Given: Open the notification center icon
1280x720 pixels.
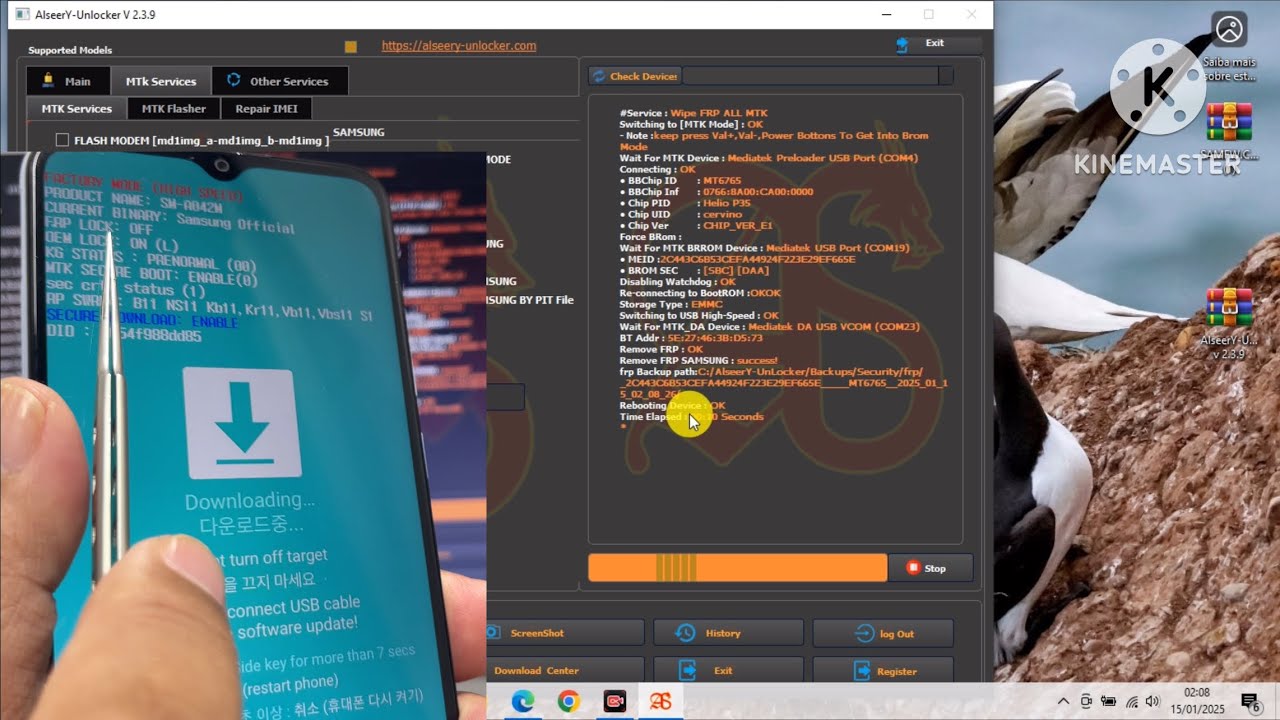Looking at the screenshot, I should coord(1249,702).
